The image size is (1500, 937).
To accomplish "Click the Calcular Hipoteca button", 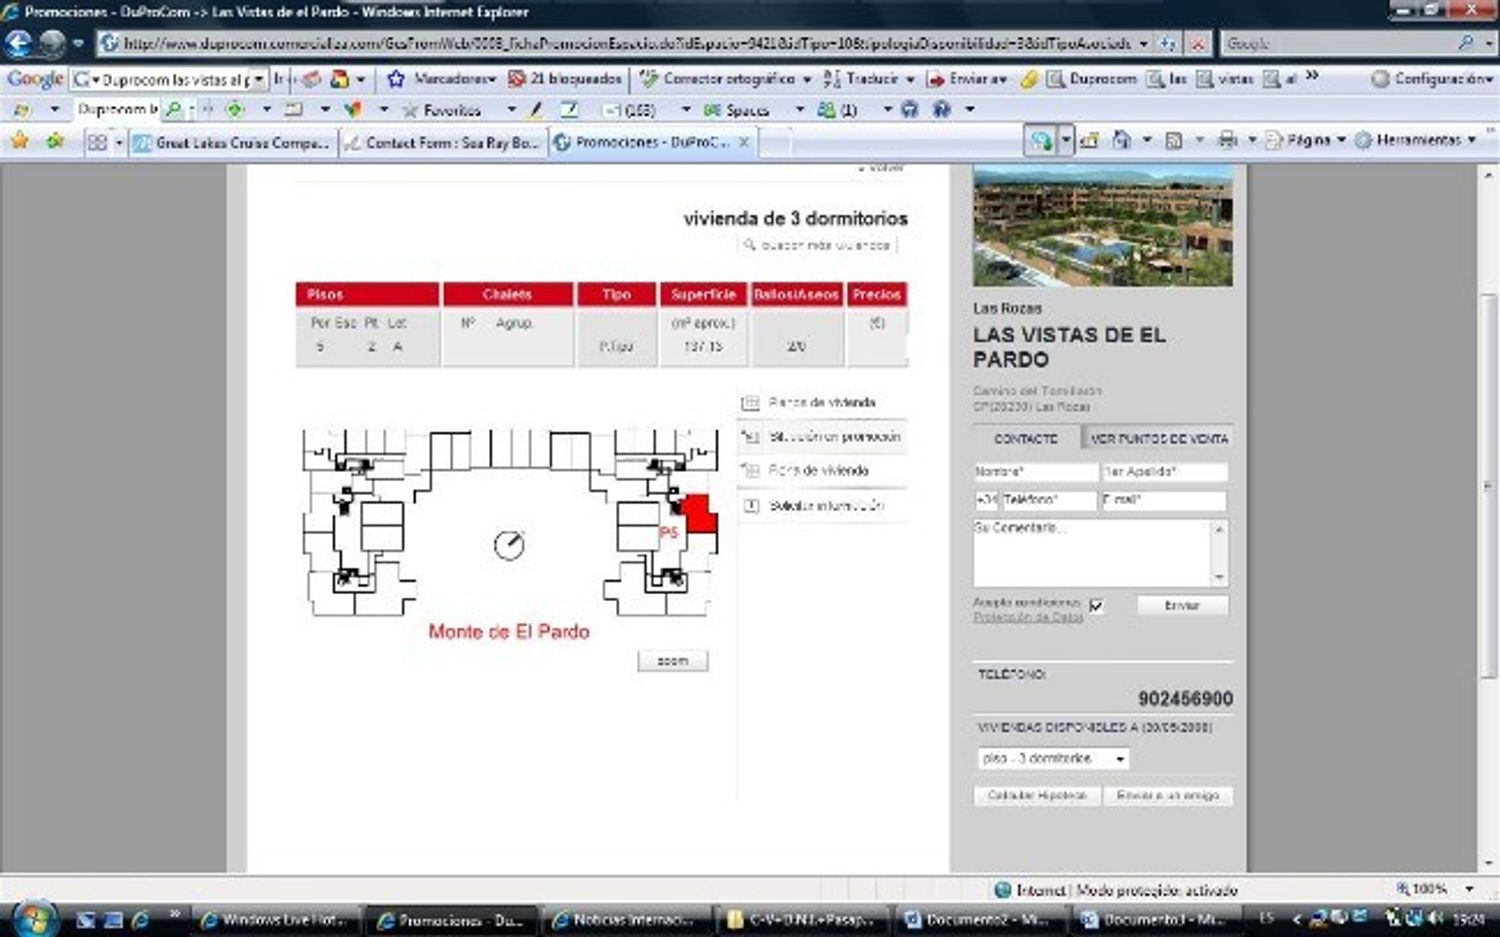I will [1036, 796].
